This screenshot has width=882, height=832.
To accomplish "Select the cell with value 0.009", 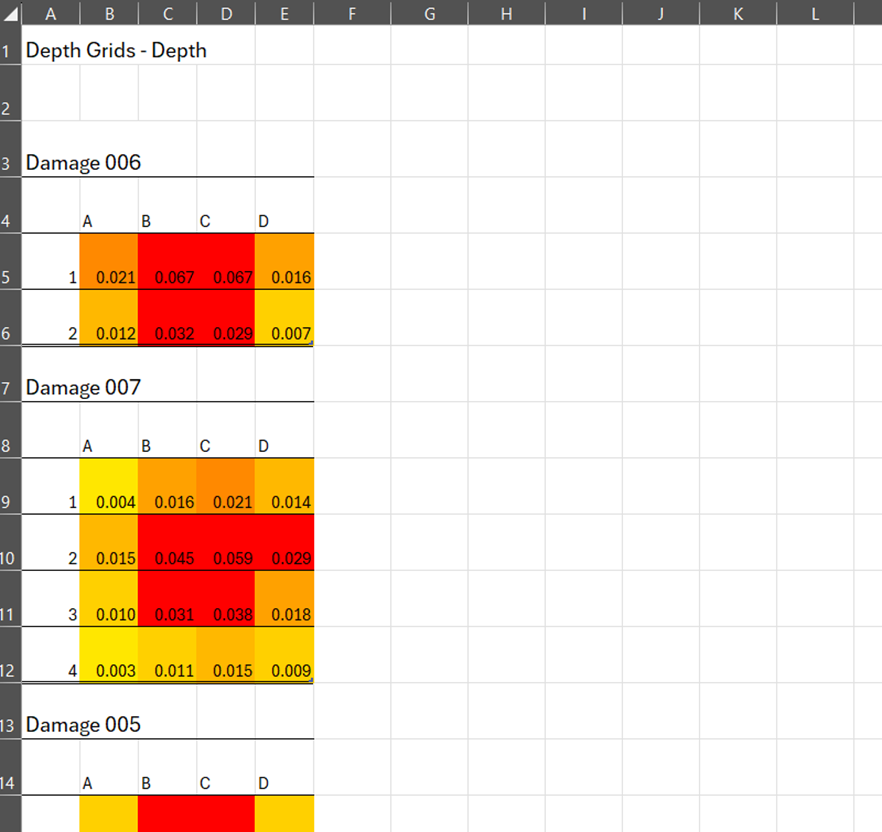I will pyautogui.click(x=285, y=655).
